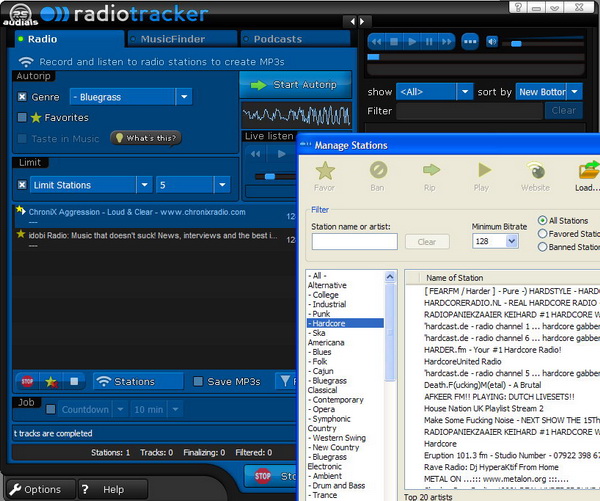Click the Ban icon in Manage Stations
600x501 pixels.
click(378, 170)
